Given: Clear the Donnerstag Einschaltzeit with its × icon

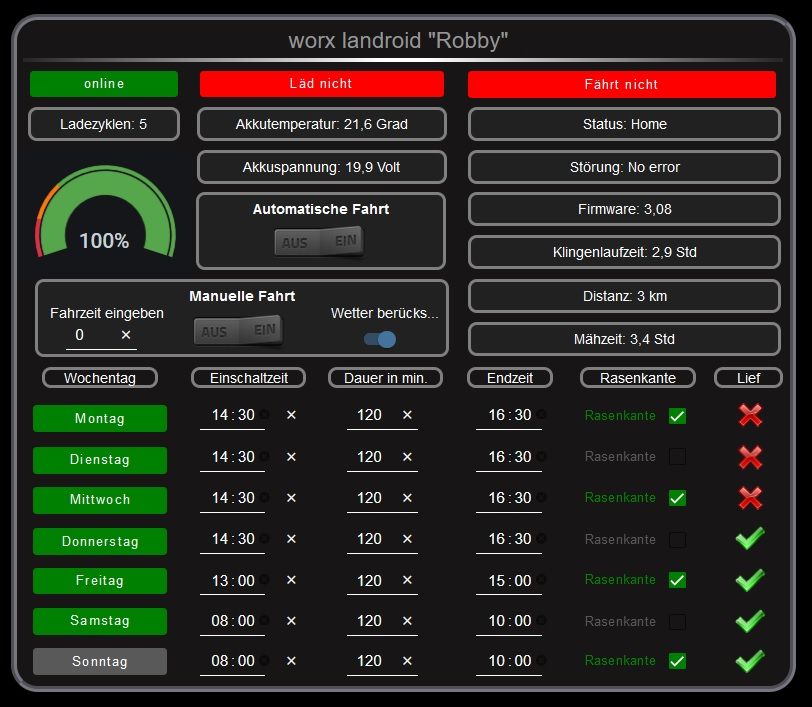Looking at the screenshot, I should [291, 539].
